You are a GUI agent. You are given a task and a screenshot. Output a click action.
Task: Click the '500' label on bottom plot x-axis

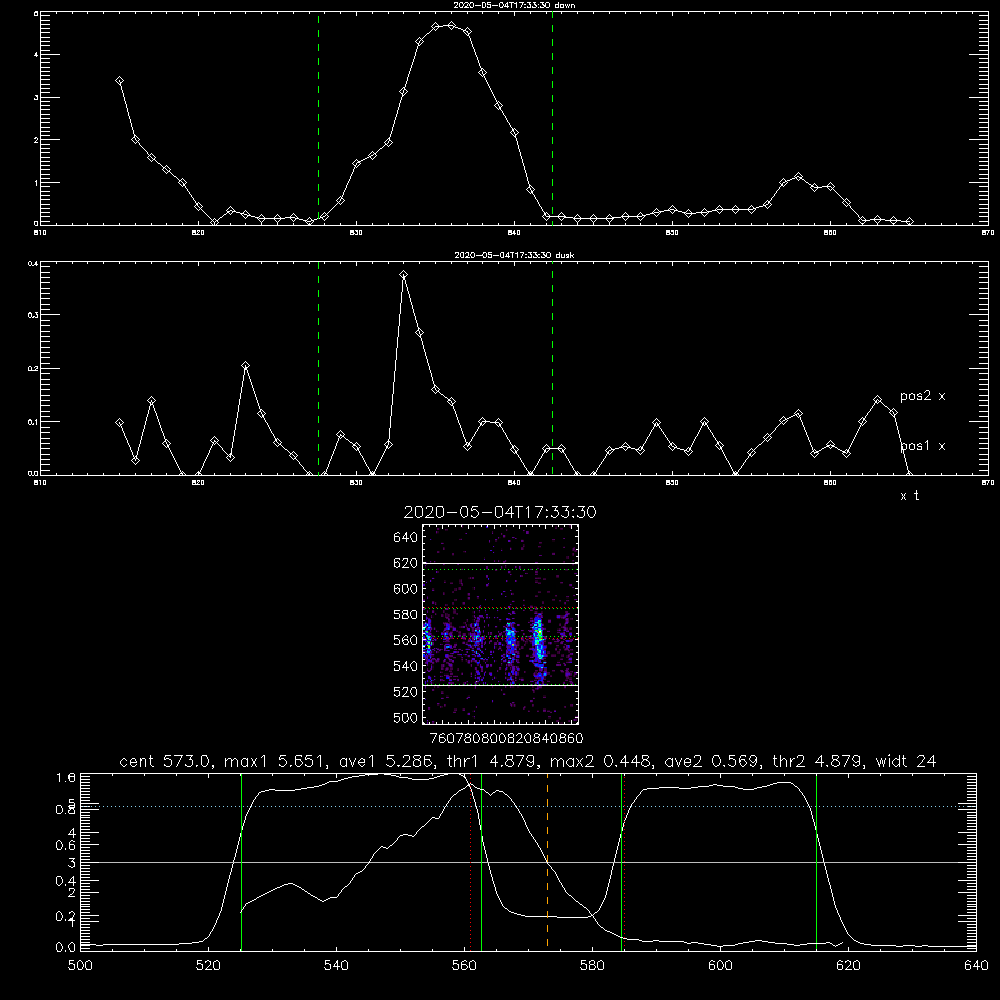(x=80, y=965)
